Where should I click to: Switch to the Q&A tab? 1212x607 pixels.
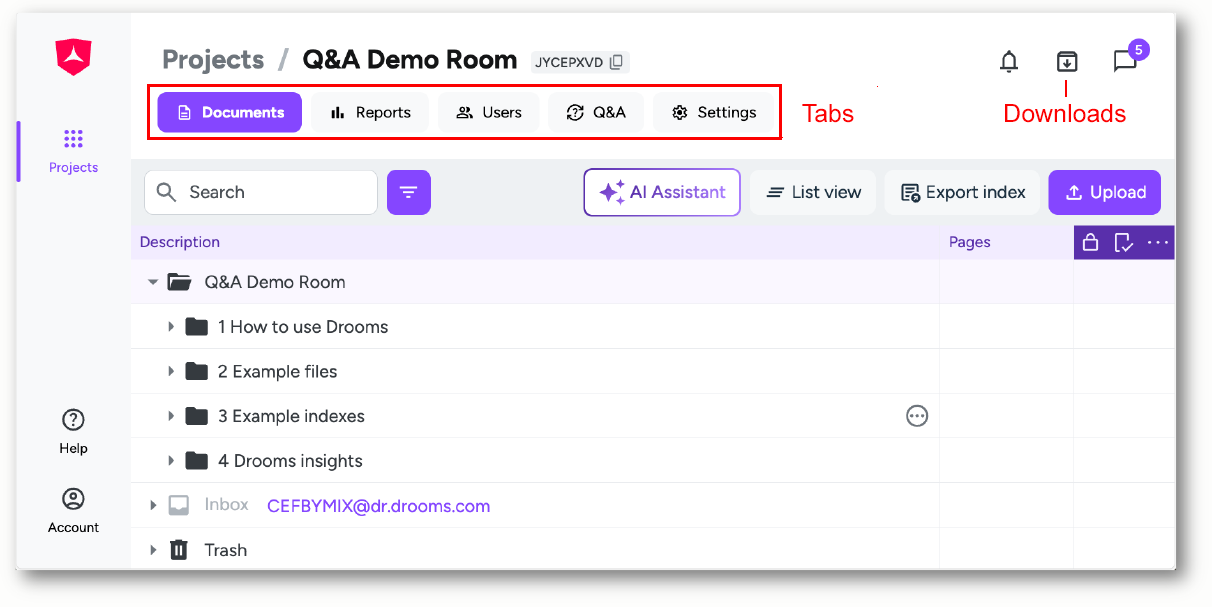click(x=596, y=112)
